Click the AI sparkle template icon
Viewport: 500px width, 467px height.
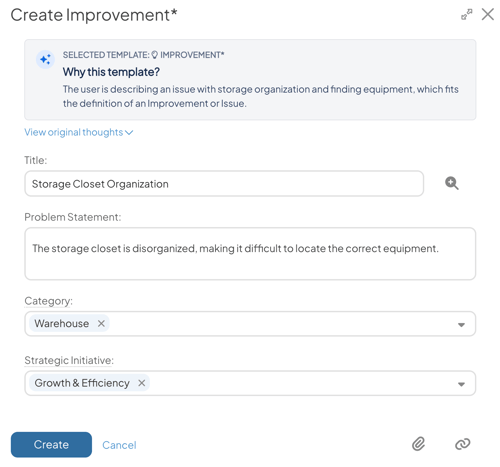click(x=45, y=60)
